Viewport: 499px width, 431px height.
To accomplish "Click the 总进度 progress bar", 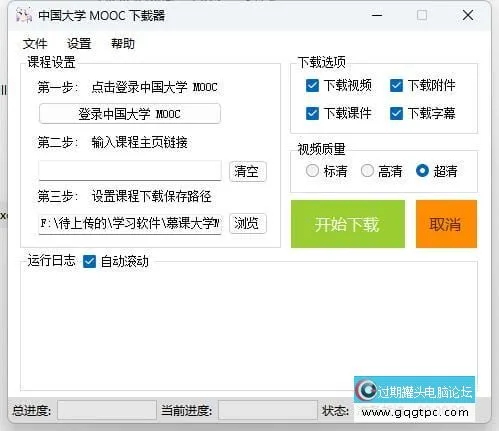I will [x=107, y=410].
